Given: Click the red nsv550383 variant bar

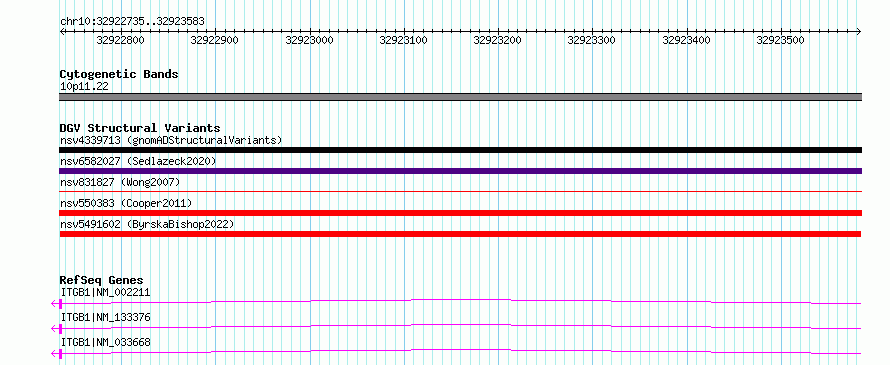Looking at the screenshot, I should (460, 213).
